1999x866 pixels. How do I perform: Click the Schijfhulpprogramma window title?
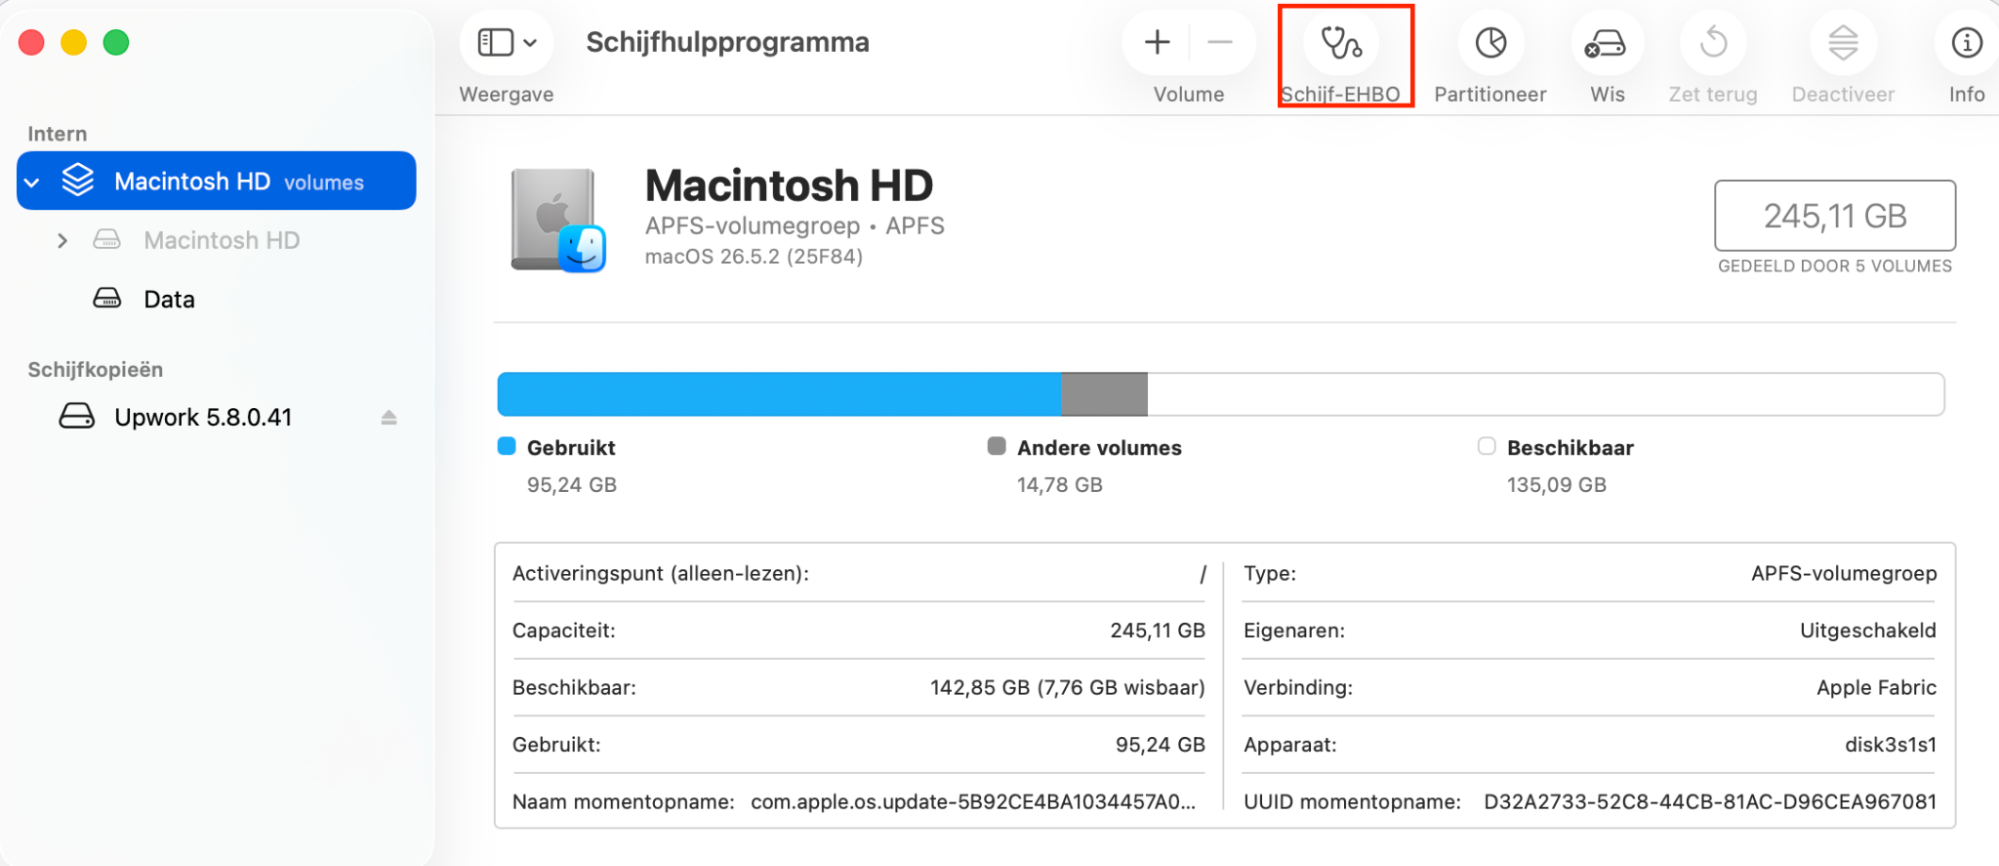[728, 42]
